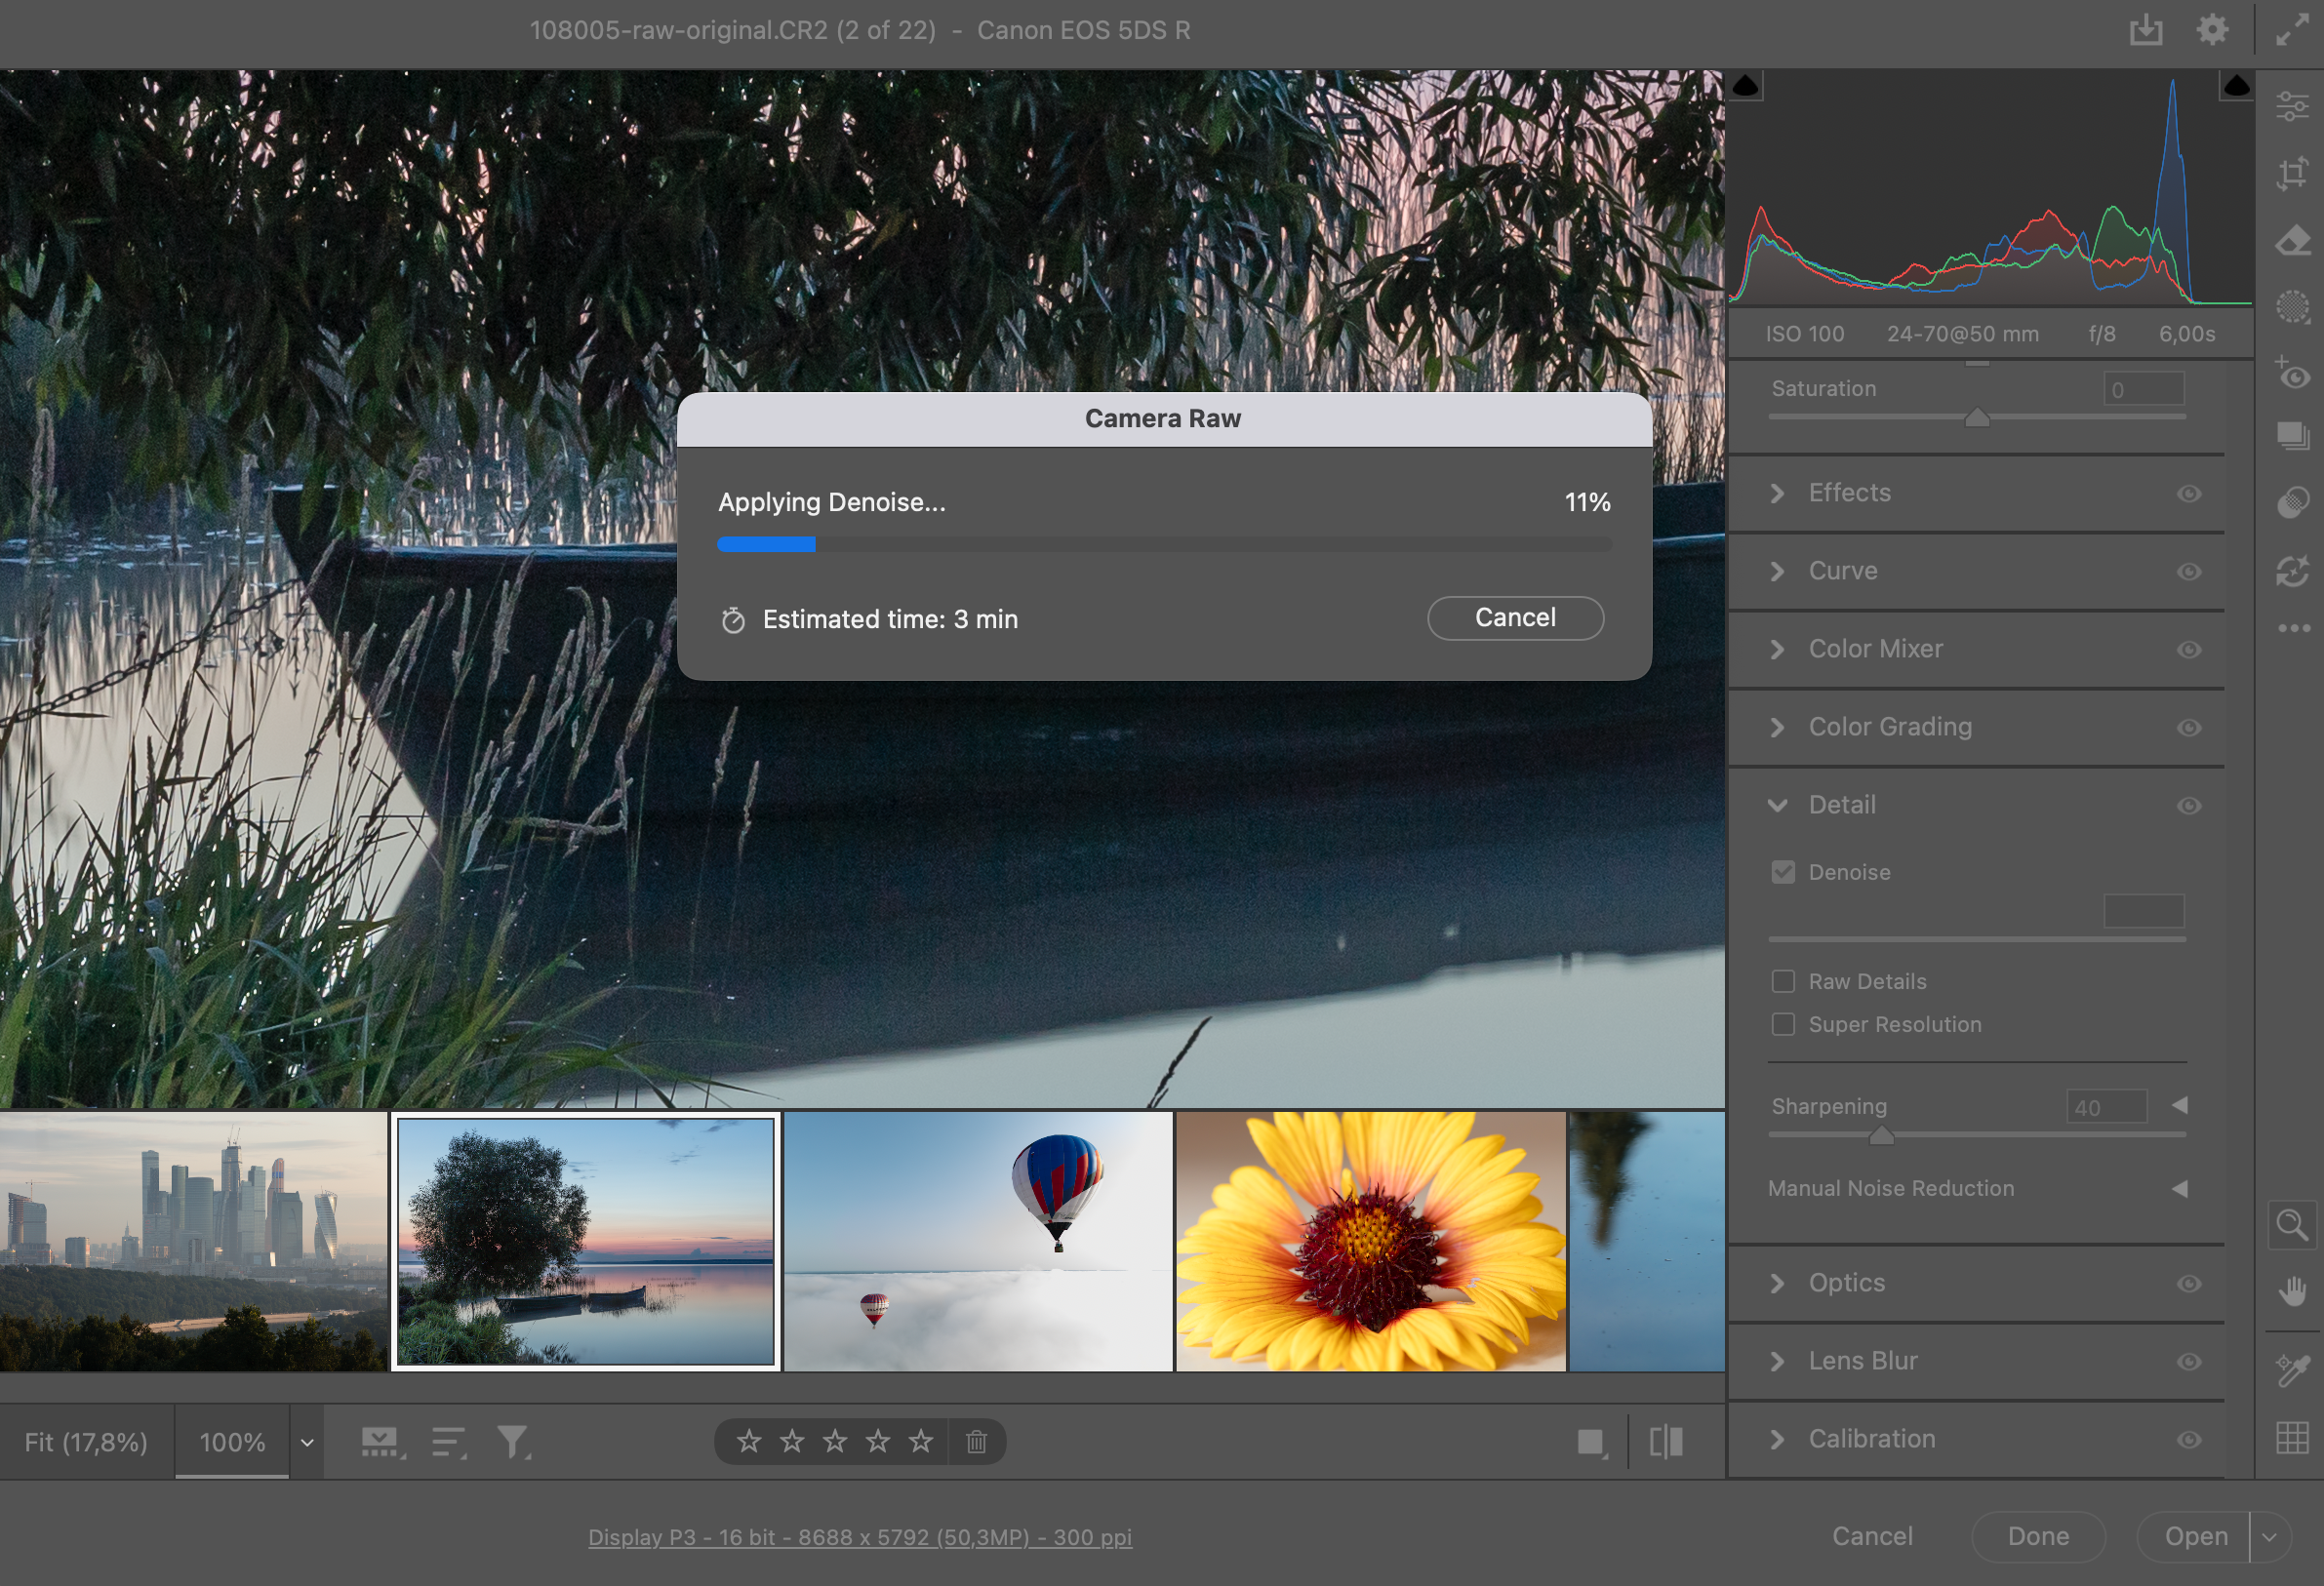This screenshot has height=1586, width=2324.
Task: Open the Red Eye removal tool
Action: coord(2292,375)
